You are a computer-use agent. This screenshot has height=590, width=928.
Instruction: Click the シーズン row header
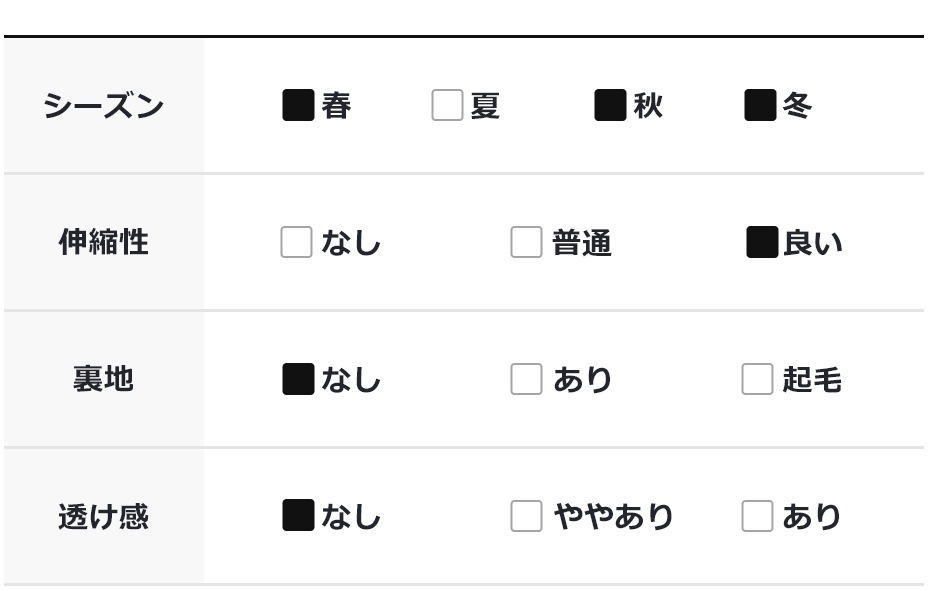pyautogui.click(x=103, y=105)
